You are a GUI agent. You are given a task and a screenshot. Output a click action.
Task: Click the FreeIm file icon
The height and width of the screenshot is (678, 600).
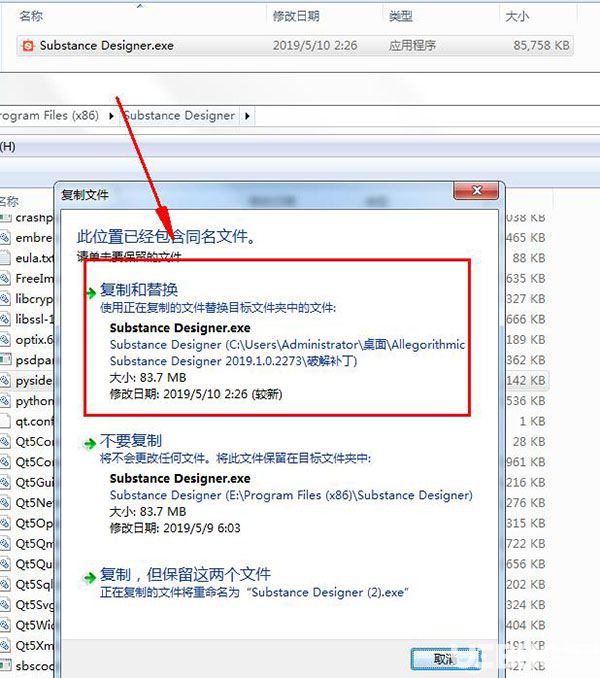pos(5,278)
